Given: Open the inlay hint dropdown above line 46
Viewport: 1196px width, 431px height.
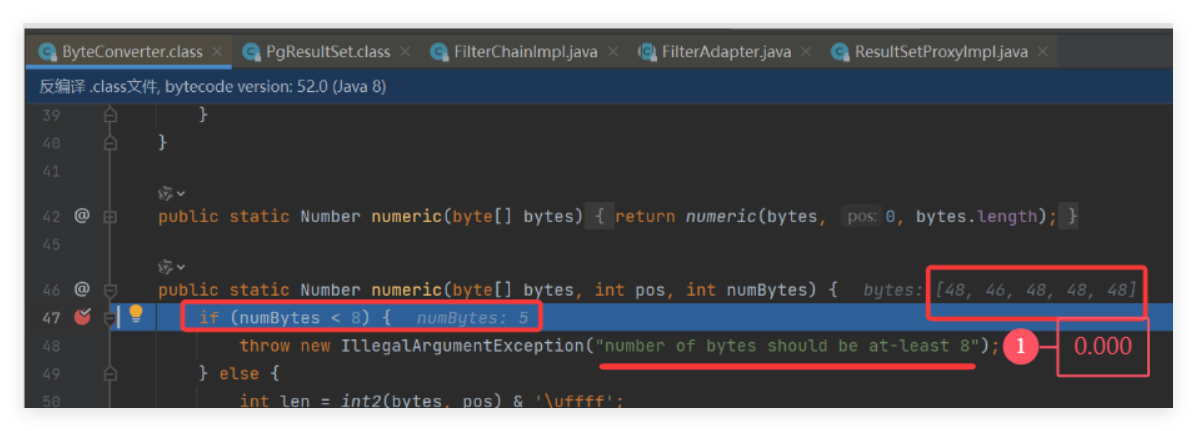Looking at the screenshot, I should point(172,267).
